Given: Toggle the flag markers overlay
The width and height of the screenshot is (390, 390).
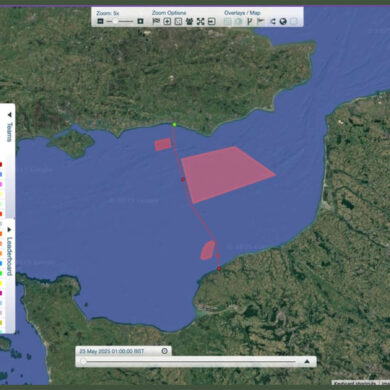Looking at the screenshot, I should pos(261,21).
